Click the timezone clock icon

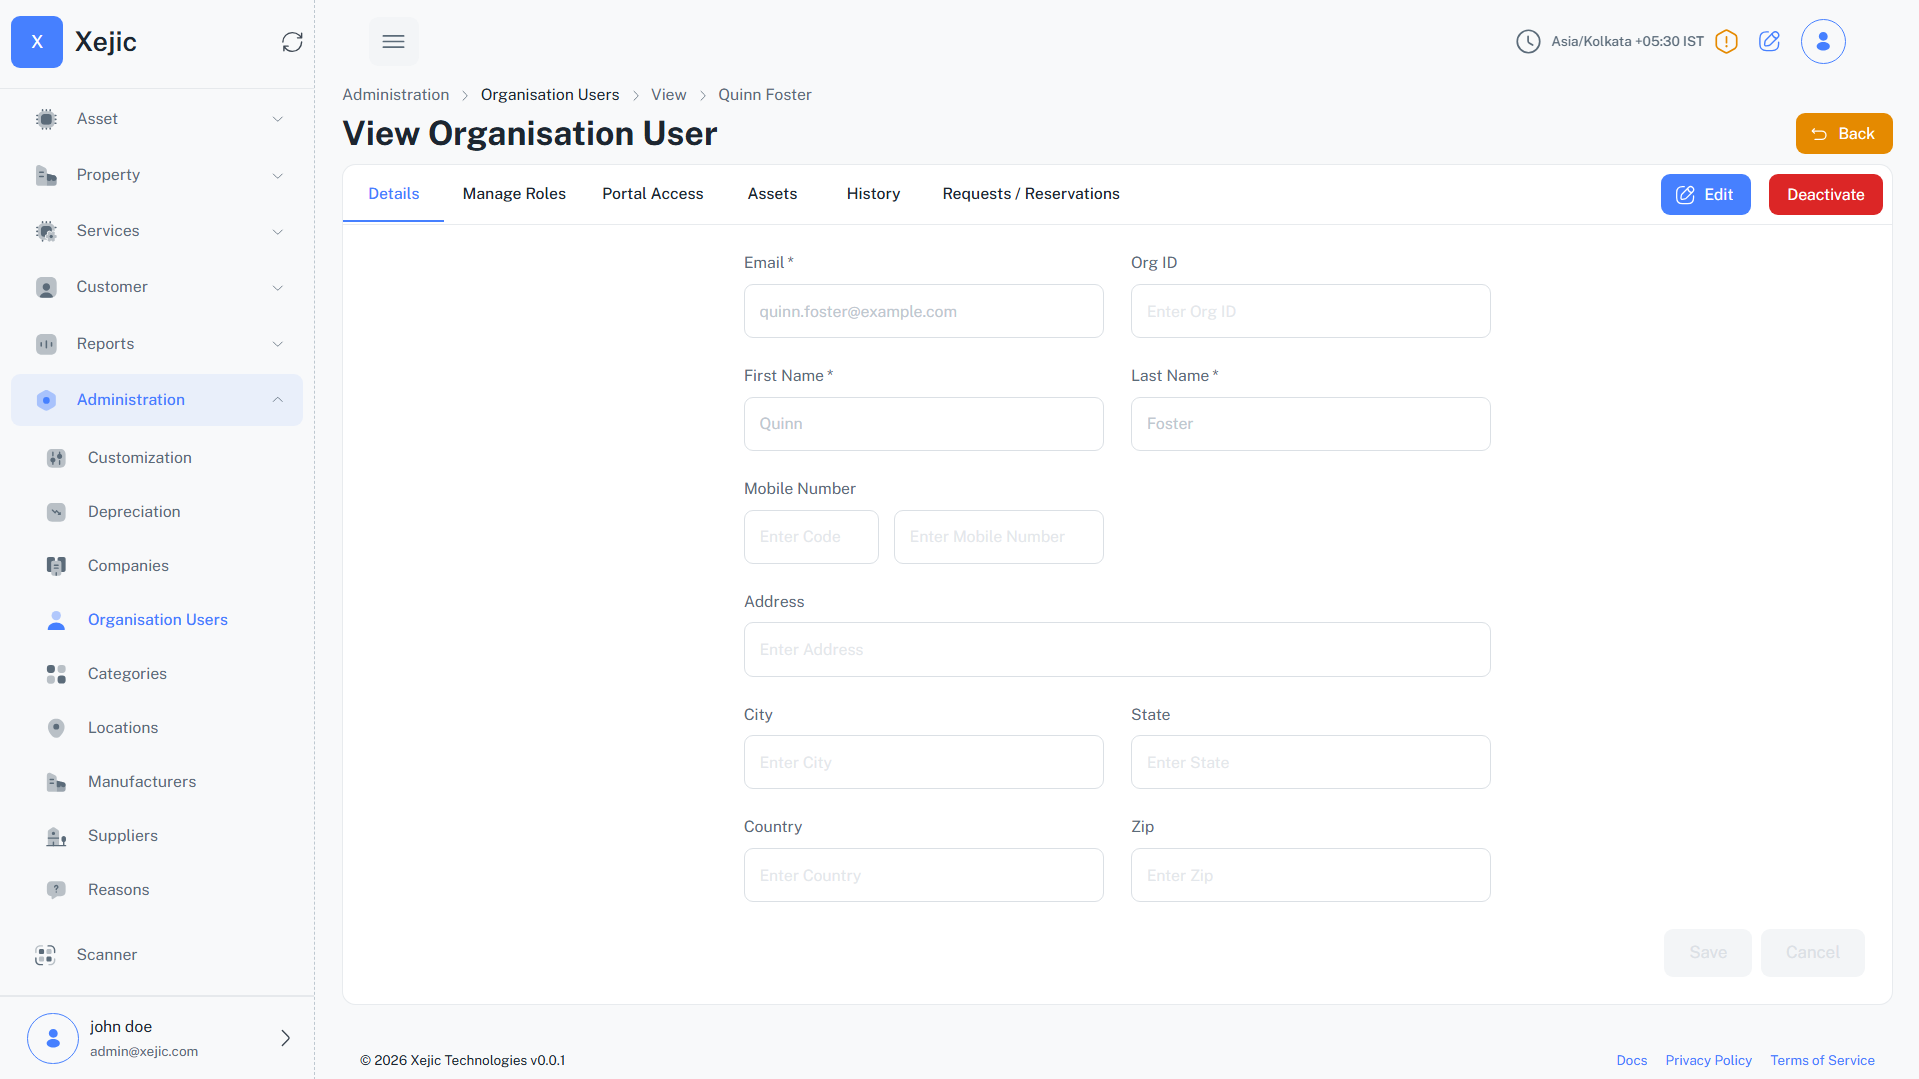pyautogui.click(x=1528, y=42)
